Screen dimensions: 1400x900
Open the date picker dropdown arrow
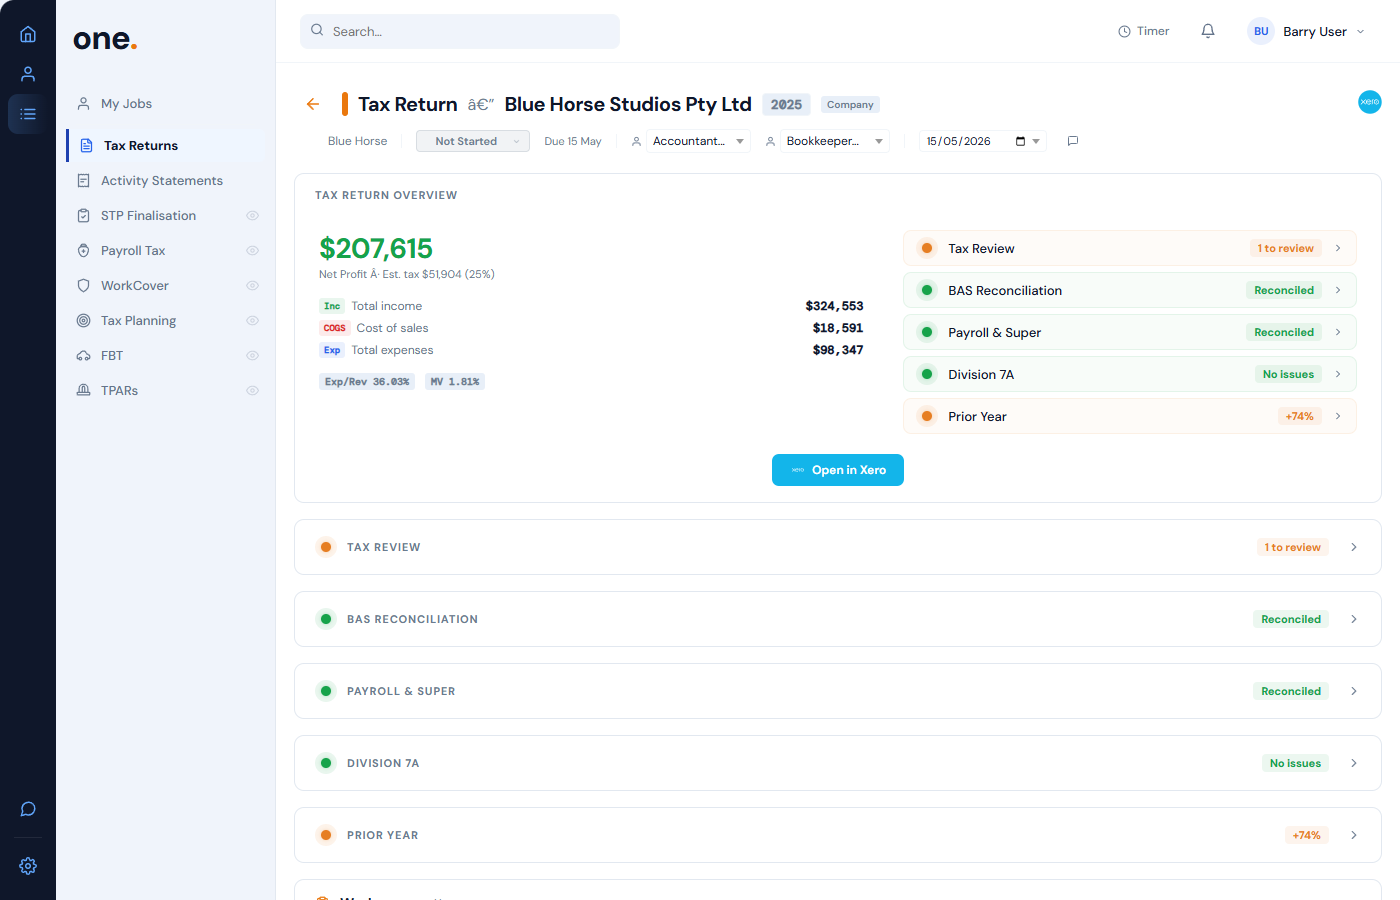[1036, 141]
